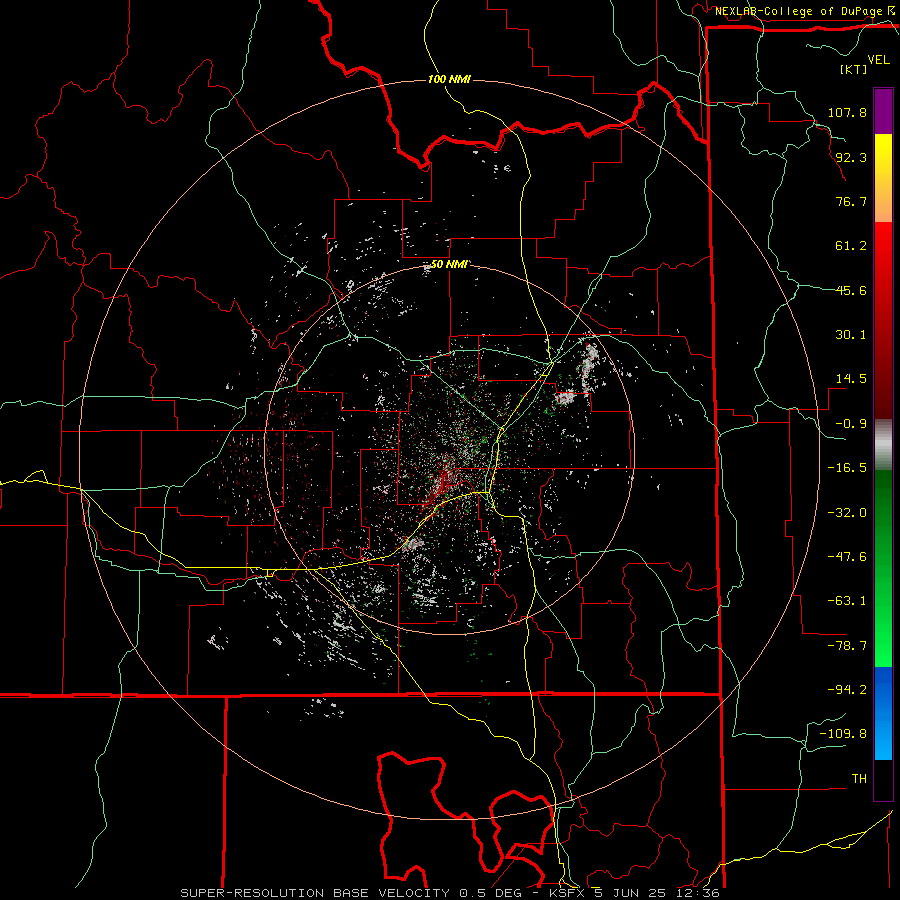The height and width of the screenshot is (900, 900).
Task: Click the -16.5 legend value
Action: 847,468
